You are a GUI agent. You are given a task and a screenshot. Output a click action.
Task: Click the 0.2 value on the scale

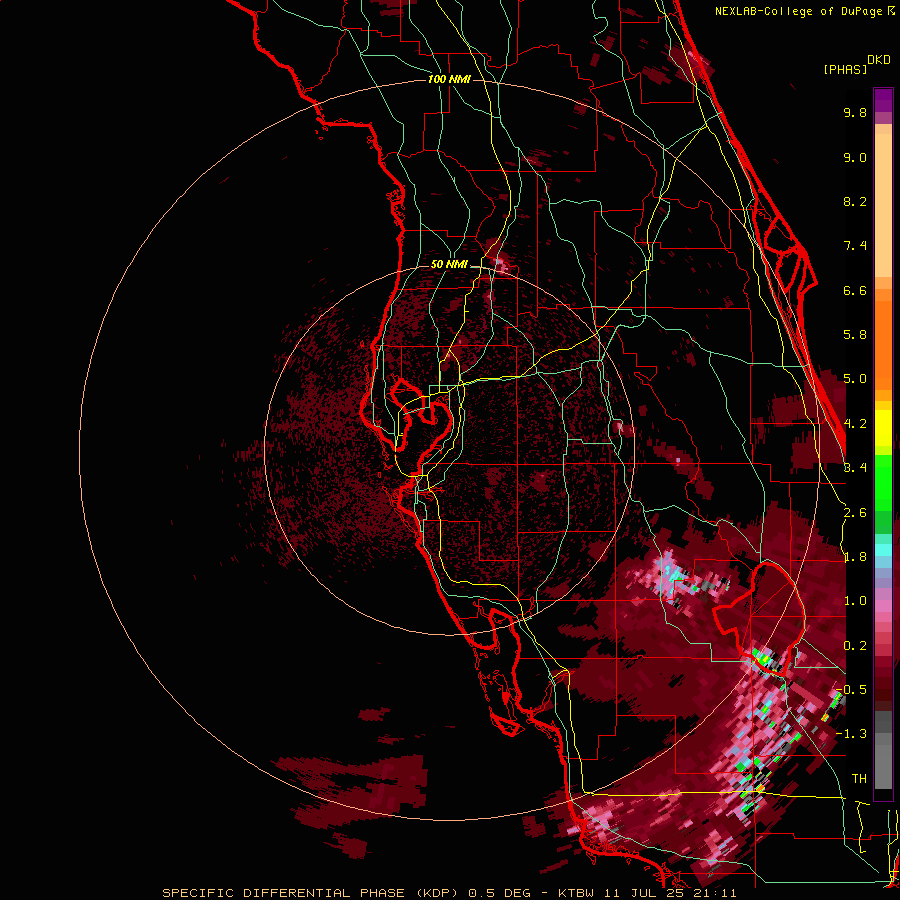pos(855,646)
